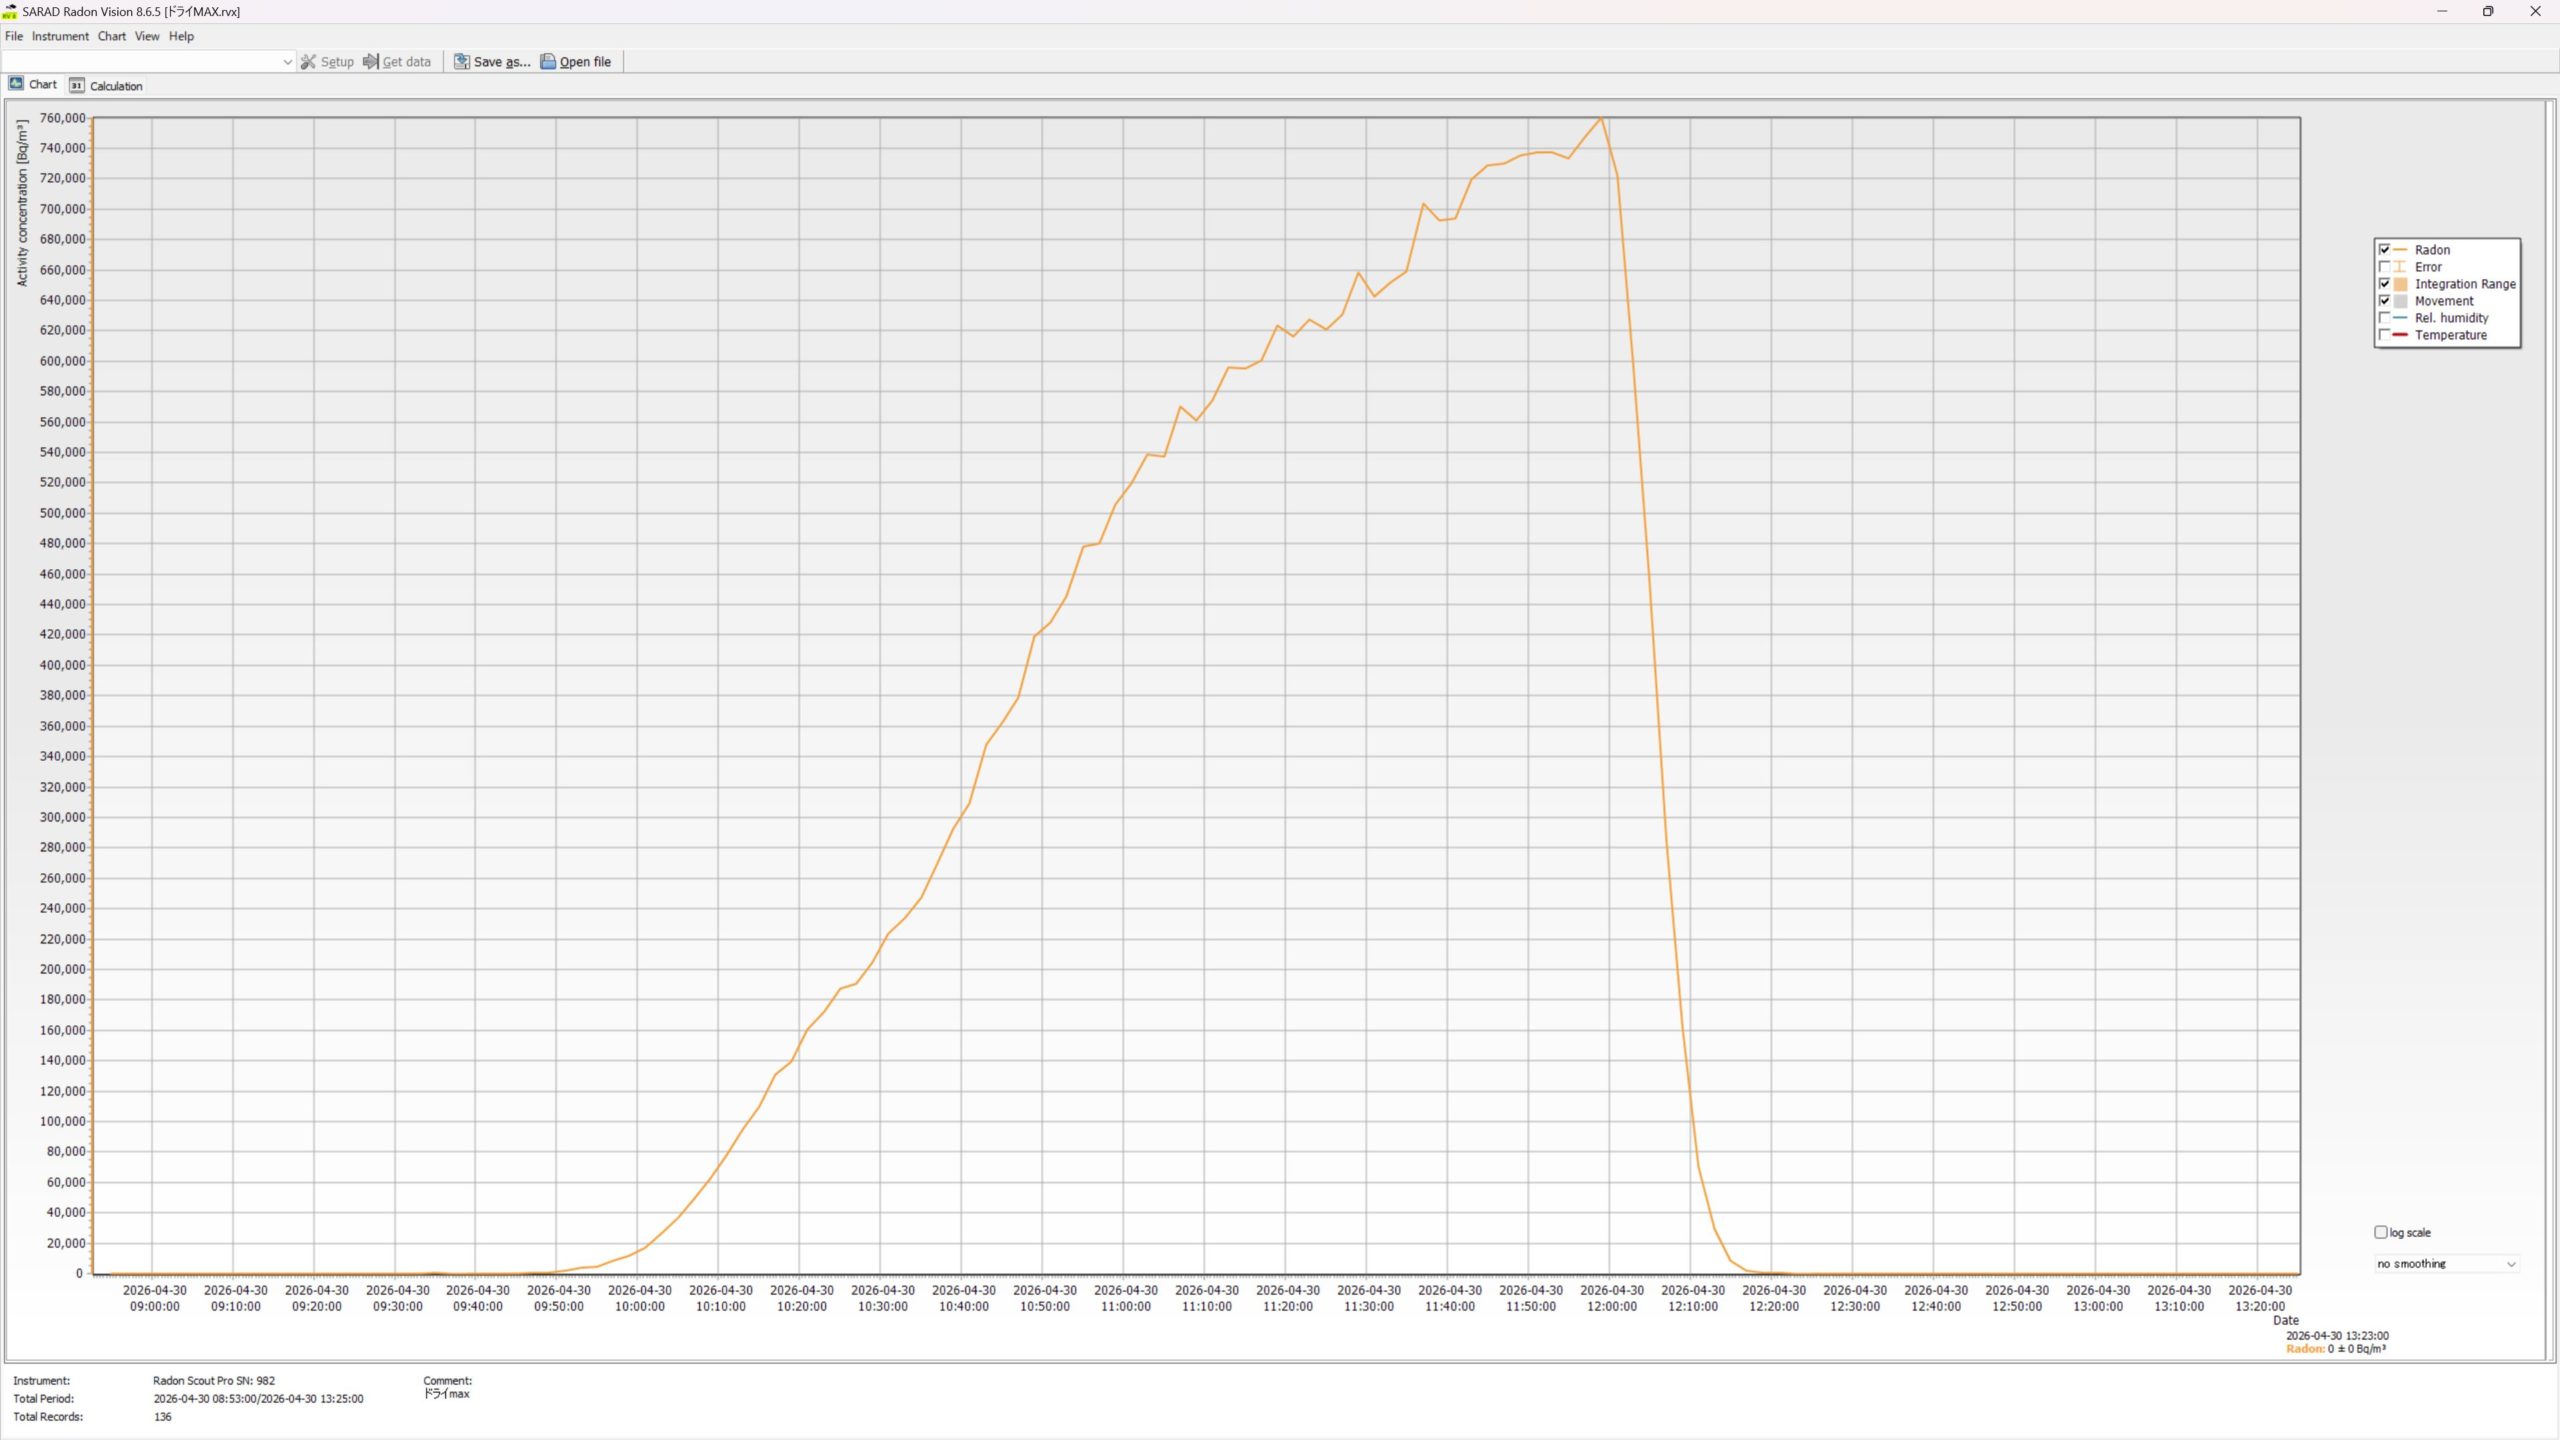Open the no smoothing dropdown
The height and width of the screenshot is (1440, 2560).
pos(2447,1264)
